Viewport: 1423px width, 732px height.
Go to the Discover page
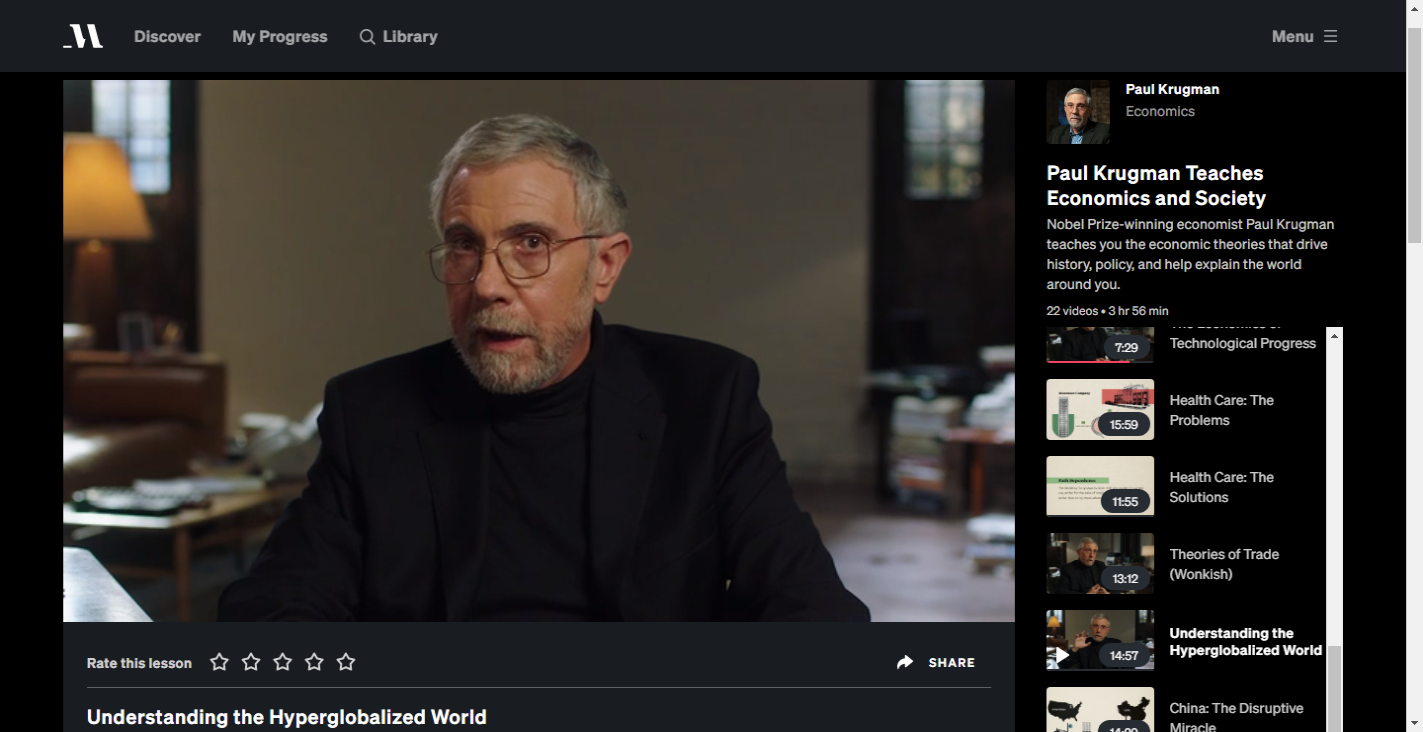167,36
